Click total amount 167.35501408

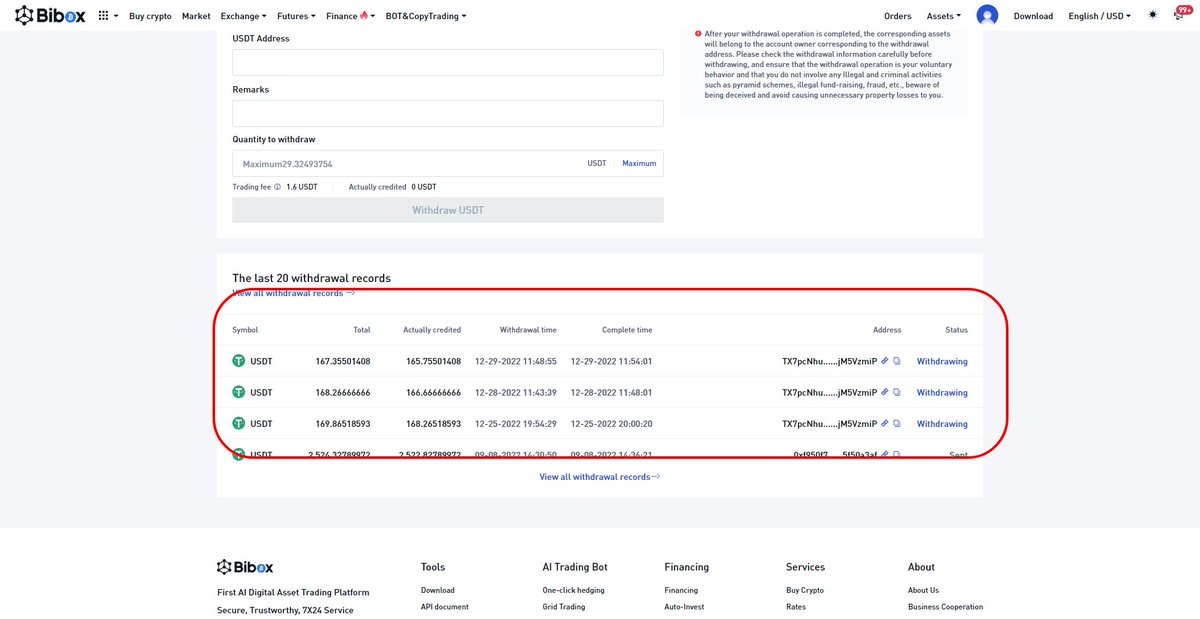(343, 362)
